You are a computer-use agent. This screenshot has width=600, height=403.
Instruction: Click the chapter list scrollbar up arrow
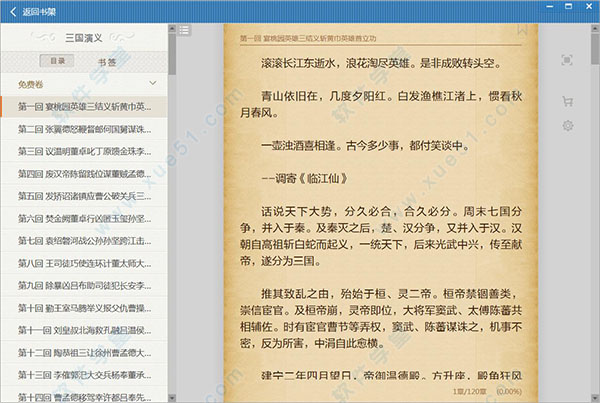click(172, 28)
